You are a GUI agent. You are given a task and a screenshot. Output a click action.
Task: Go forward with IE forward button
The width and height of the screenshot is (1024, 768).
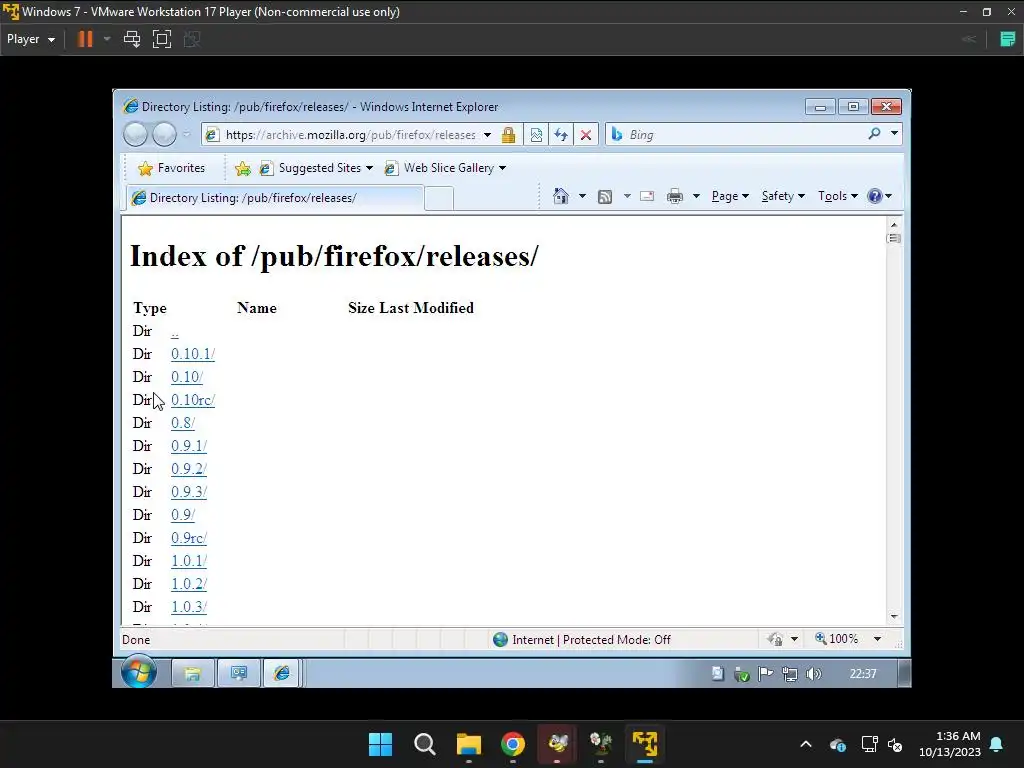tap(164, 135)
